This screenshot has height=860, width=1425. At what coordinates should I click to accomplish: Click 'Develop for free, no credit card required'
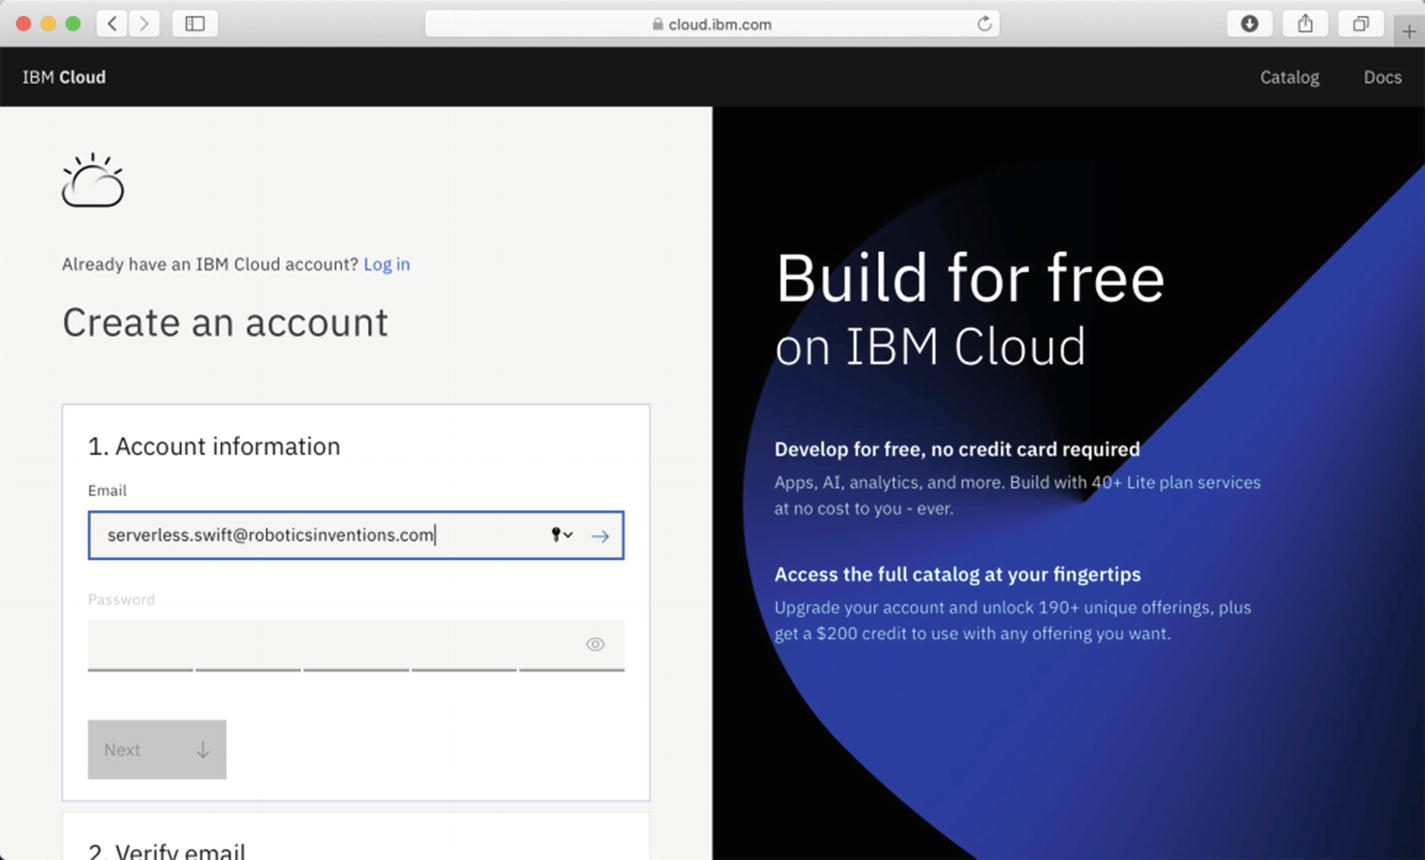tap(957, 449)
